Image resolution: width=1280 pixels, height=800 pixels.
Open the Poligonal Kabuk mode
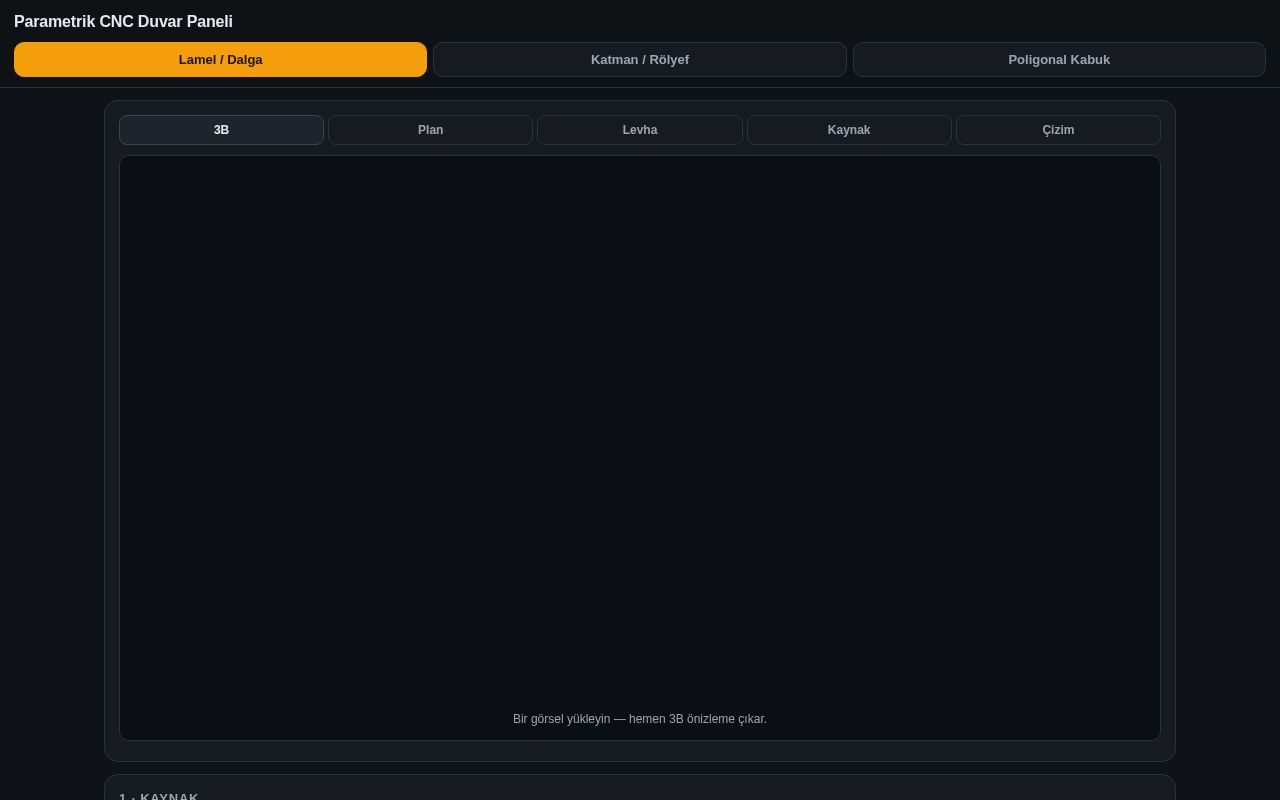(1059, 59)
